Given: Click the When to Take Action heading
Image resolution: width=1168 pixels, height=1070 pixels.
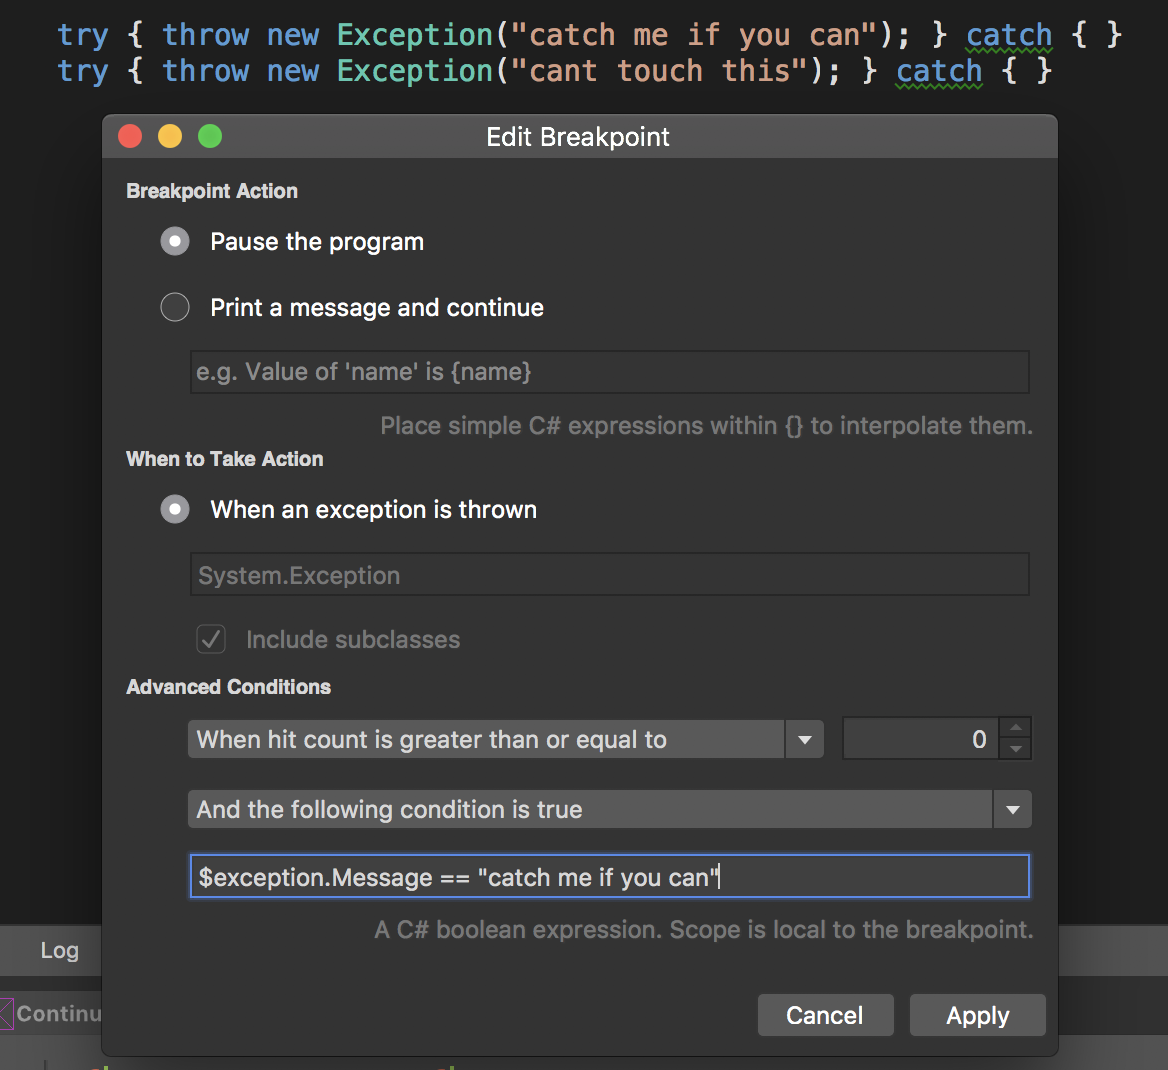Looking at the screenshot, I should (225, 459).
